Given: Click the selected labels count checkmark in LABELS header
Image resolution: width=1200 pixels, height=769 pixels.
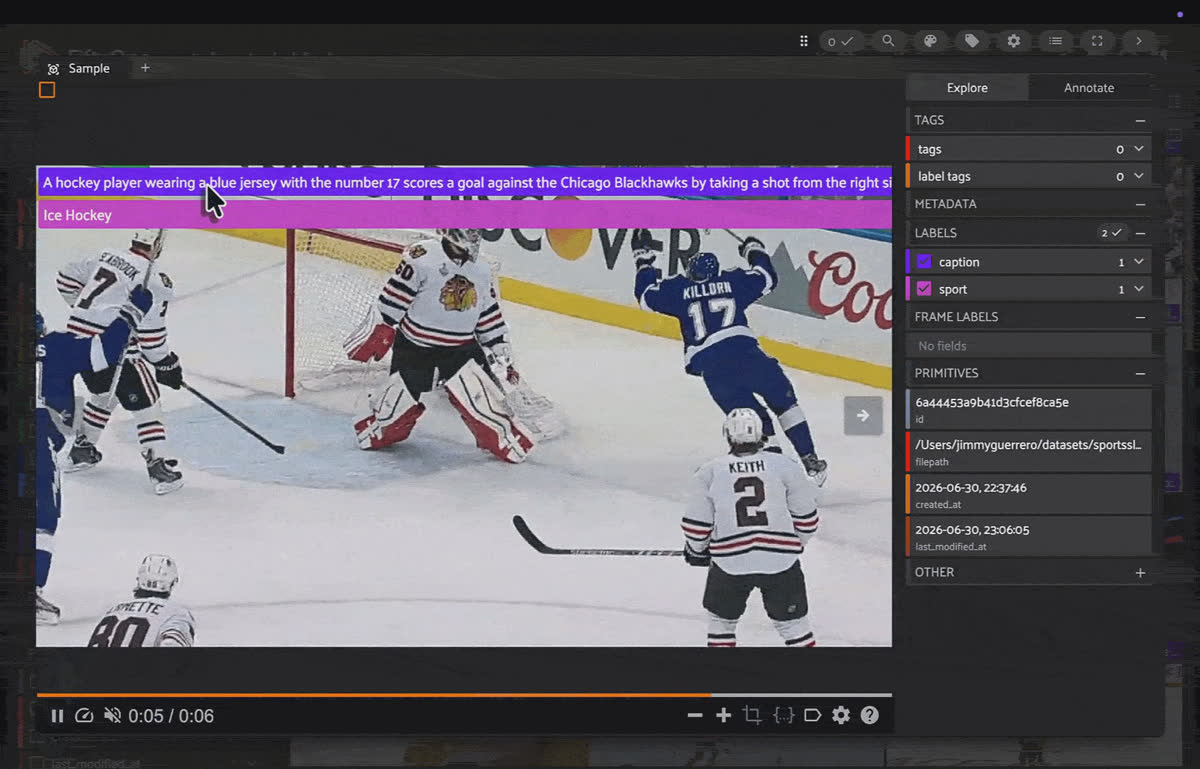Looking at the screenshot, I should click(1112, 233).
